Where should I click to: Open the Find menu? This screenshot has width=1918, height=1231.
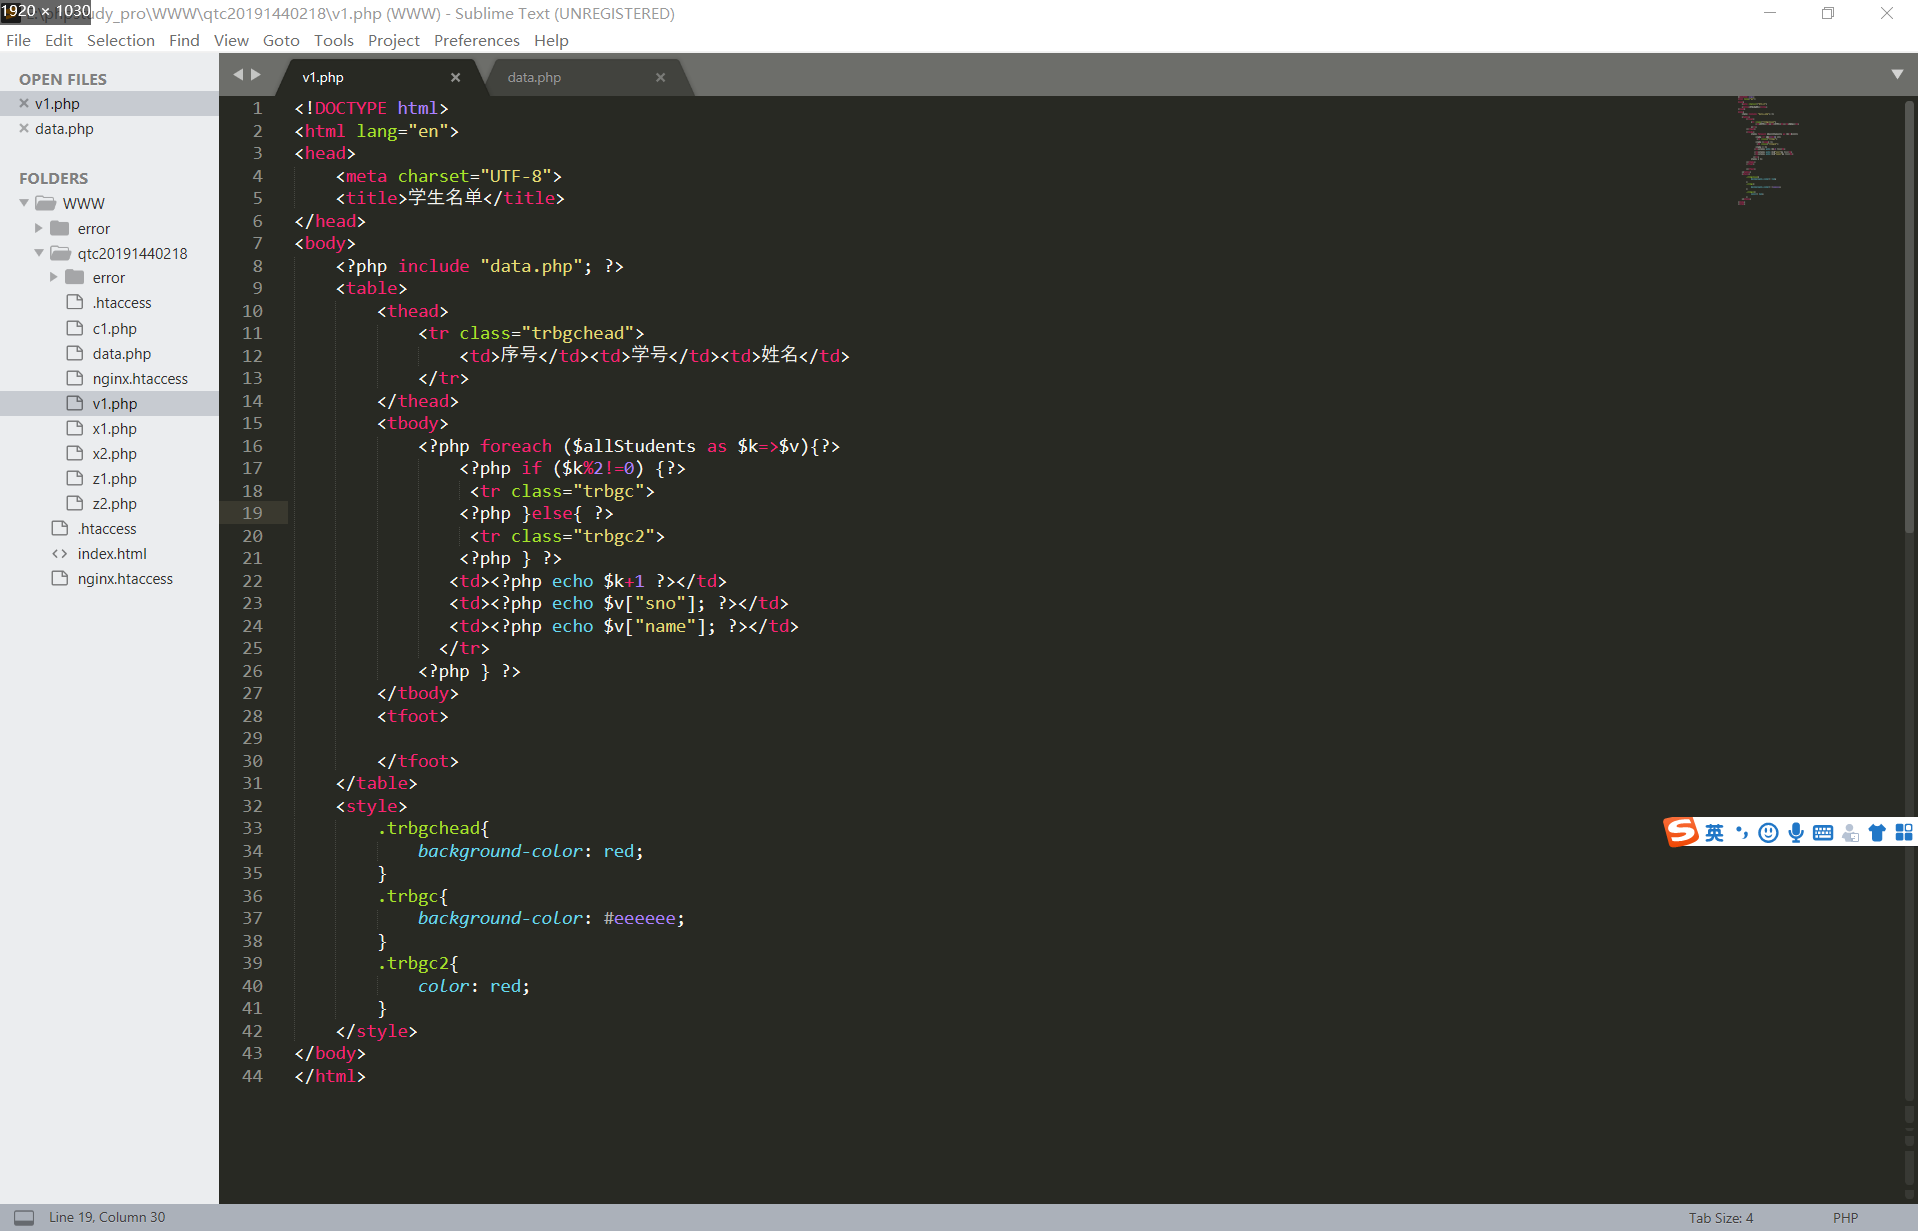point(184,40)
